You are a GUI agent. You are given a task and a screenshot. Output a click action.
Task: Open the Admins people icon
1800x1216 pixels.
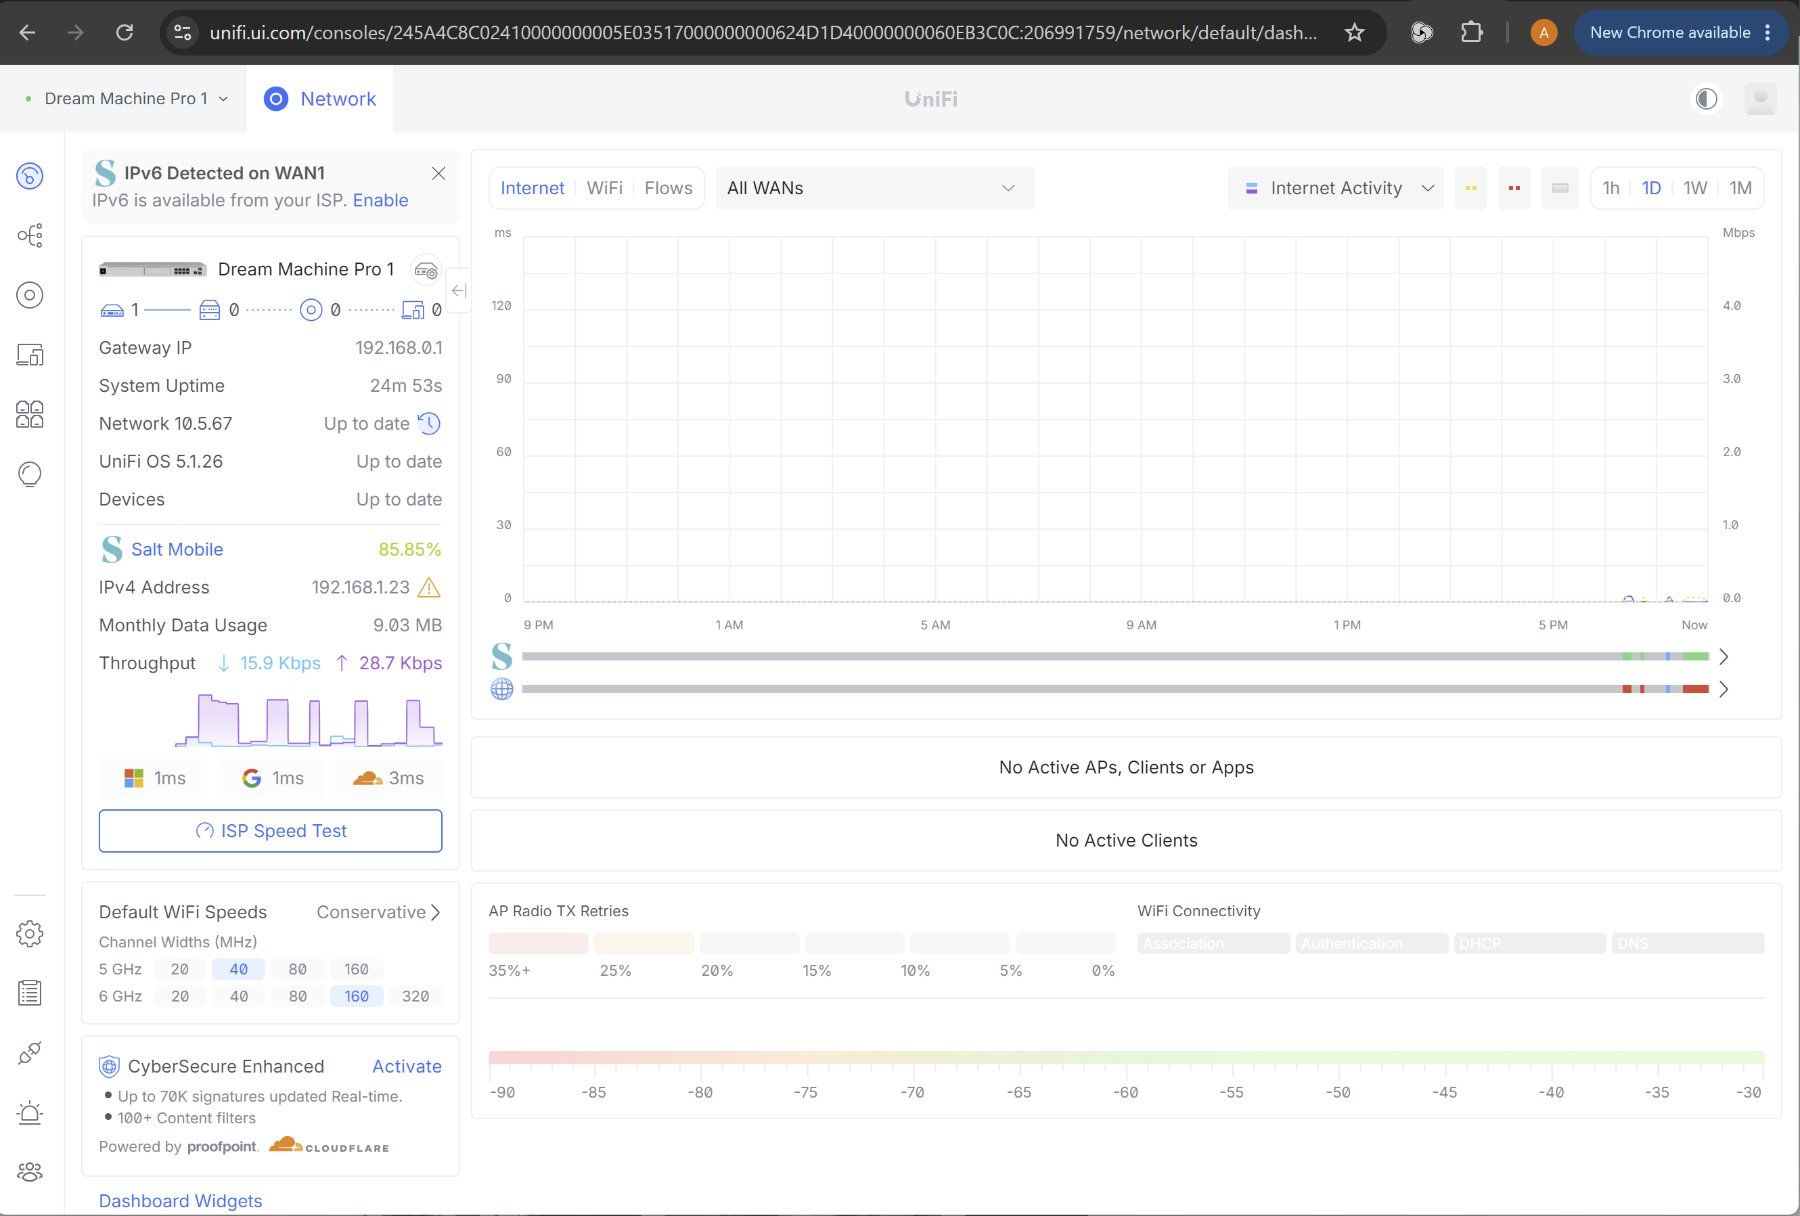pos(30,1172)
